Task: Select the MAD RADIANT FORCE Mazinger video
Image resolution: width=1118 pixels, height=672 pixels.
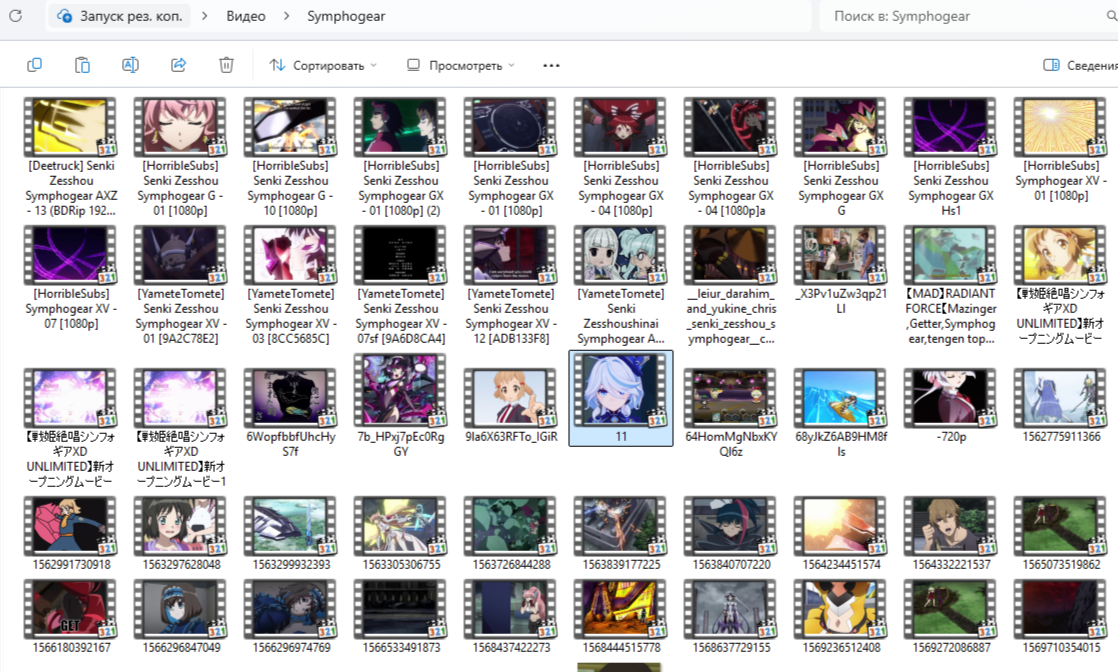Action: [950, 285]
